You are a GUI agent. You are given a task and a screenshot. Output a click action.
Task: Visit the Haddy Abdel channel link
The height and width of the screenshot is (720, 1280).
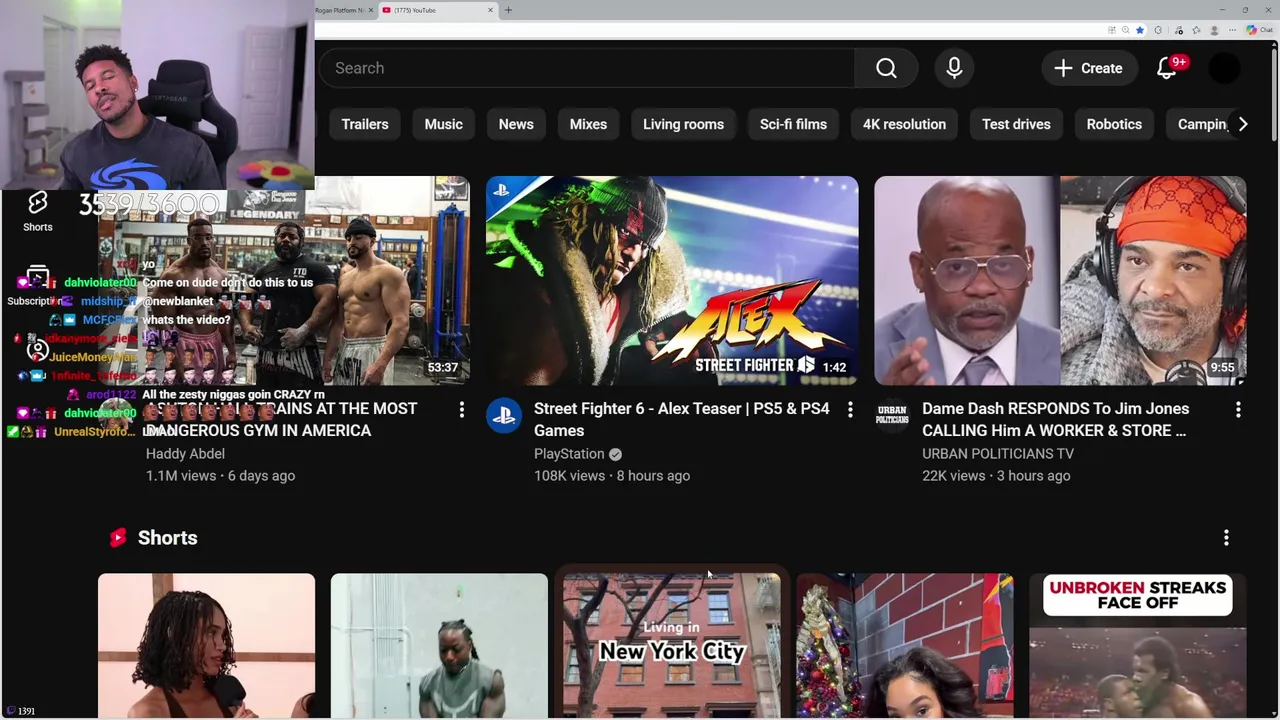pos(185,454)
